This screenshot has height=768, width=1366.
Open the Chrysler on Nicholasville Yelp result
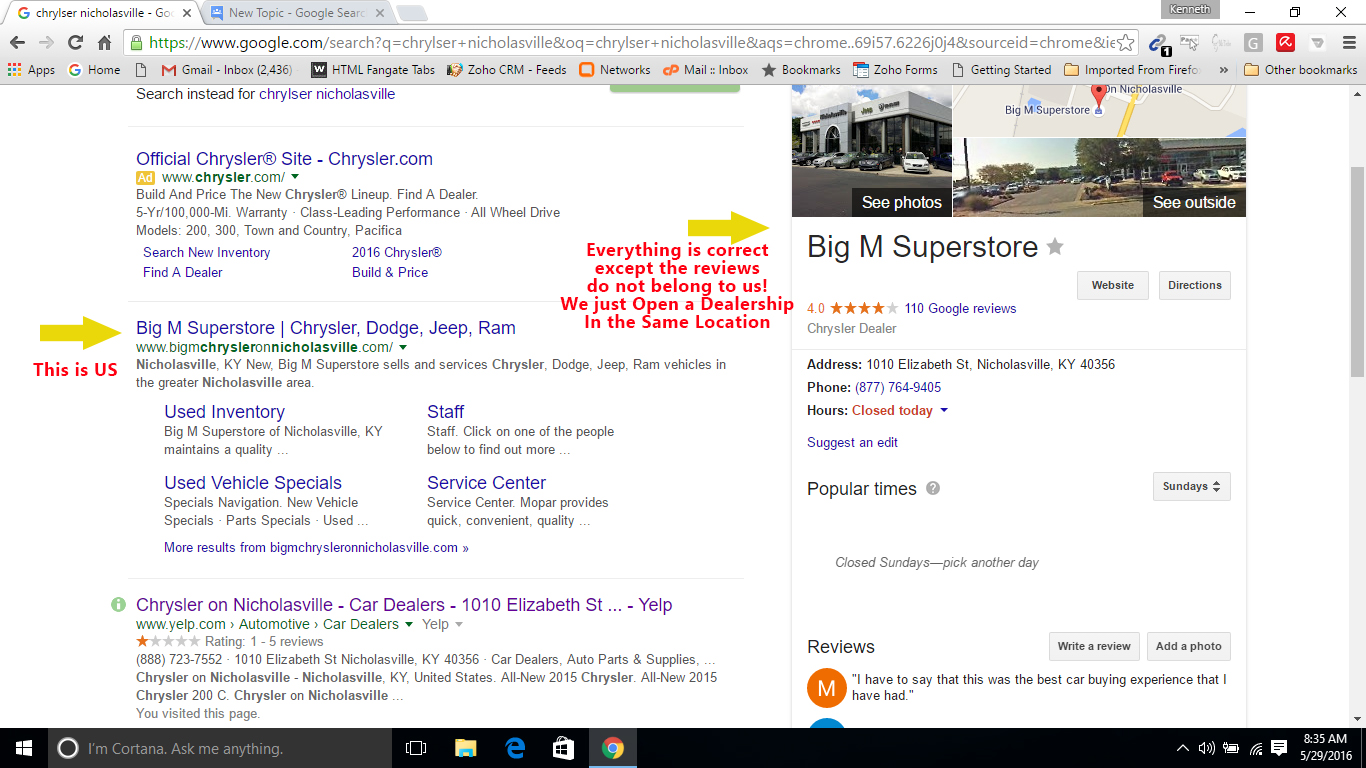click(x=404, y=605)
